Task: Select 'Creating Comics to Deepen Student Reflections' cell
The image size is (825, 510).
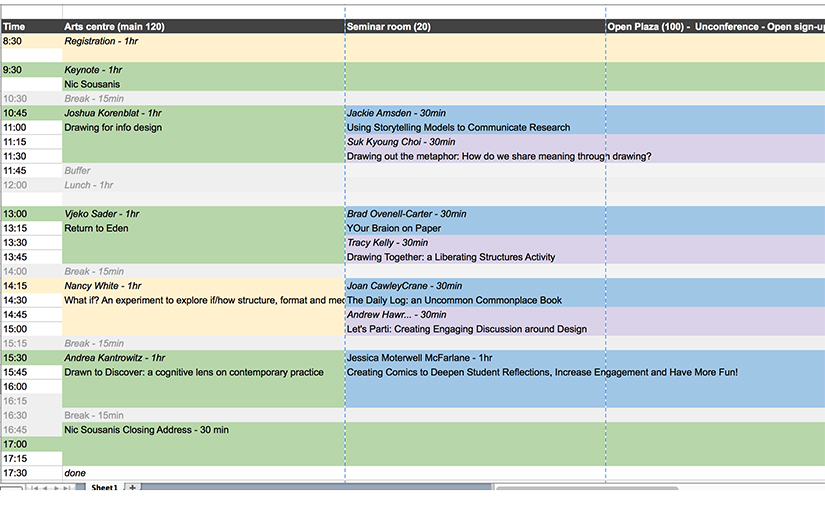Action: coord(475,372)
